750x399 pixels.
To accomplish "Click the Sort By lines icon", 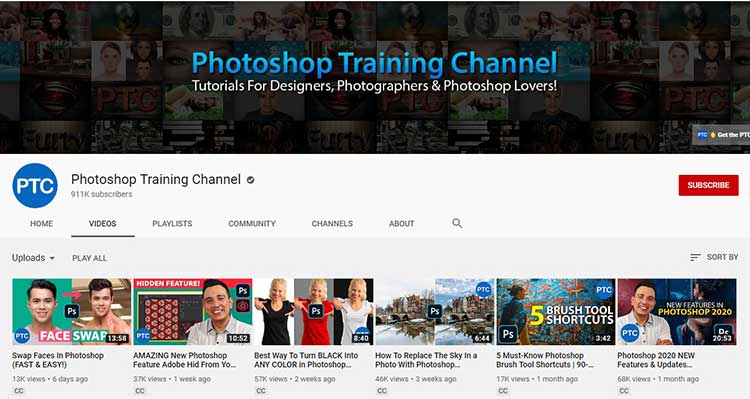I will point(695,257).
